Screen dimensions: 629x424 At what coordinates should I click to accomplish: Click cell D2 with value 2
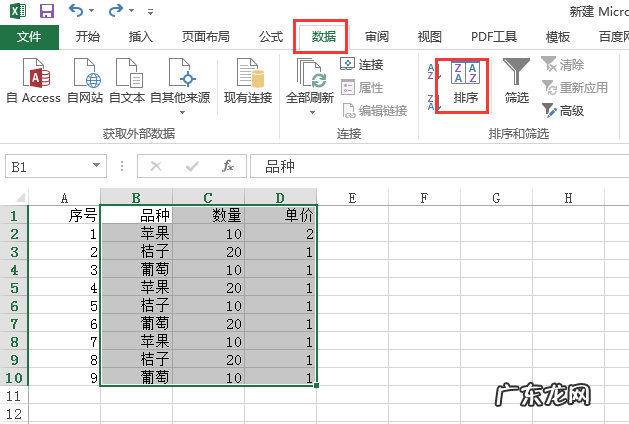click(280, 233)
